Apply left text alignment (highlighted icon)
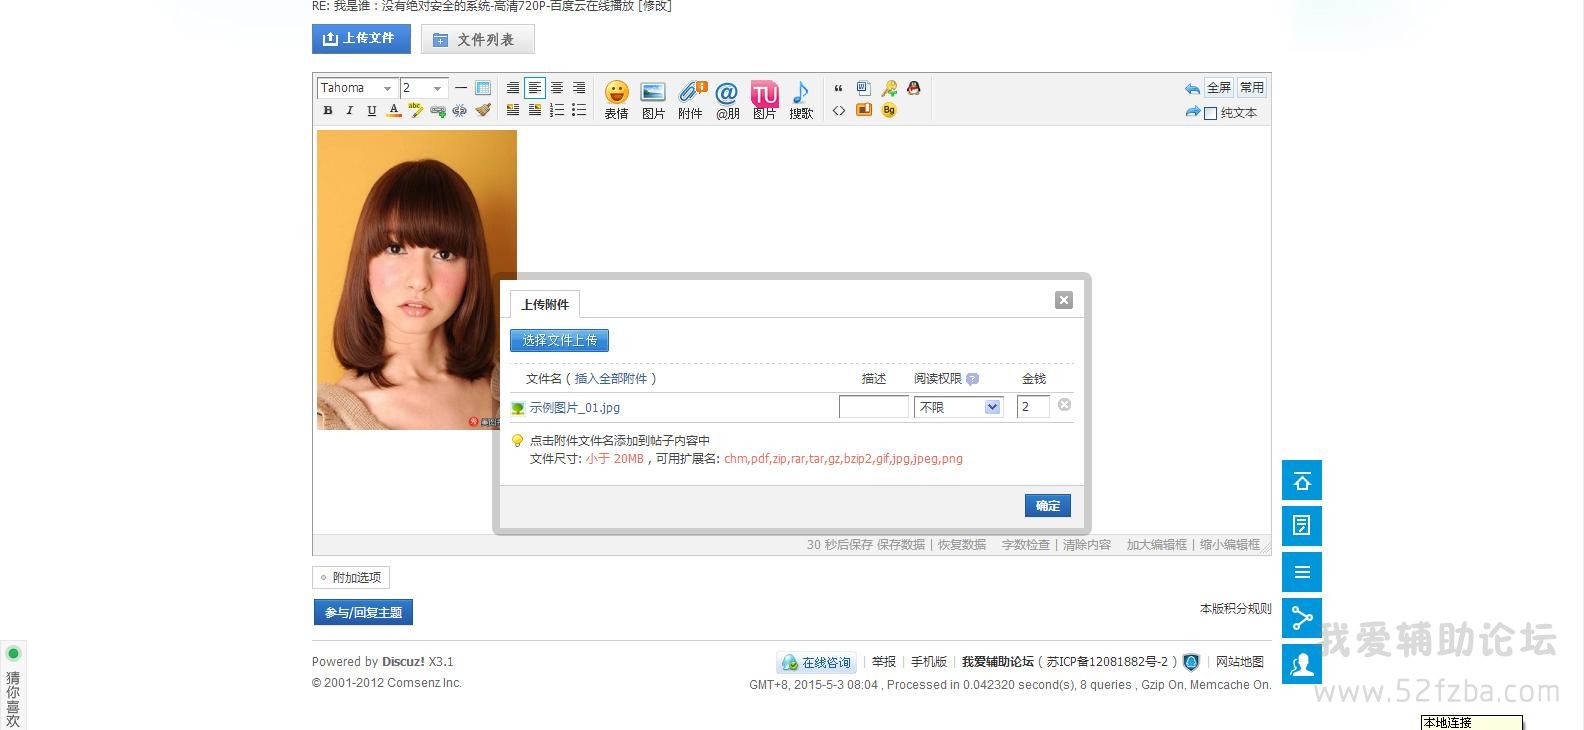The image size is (1584, 730). click(535, 88)
